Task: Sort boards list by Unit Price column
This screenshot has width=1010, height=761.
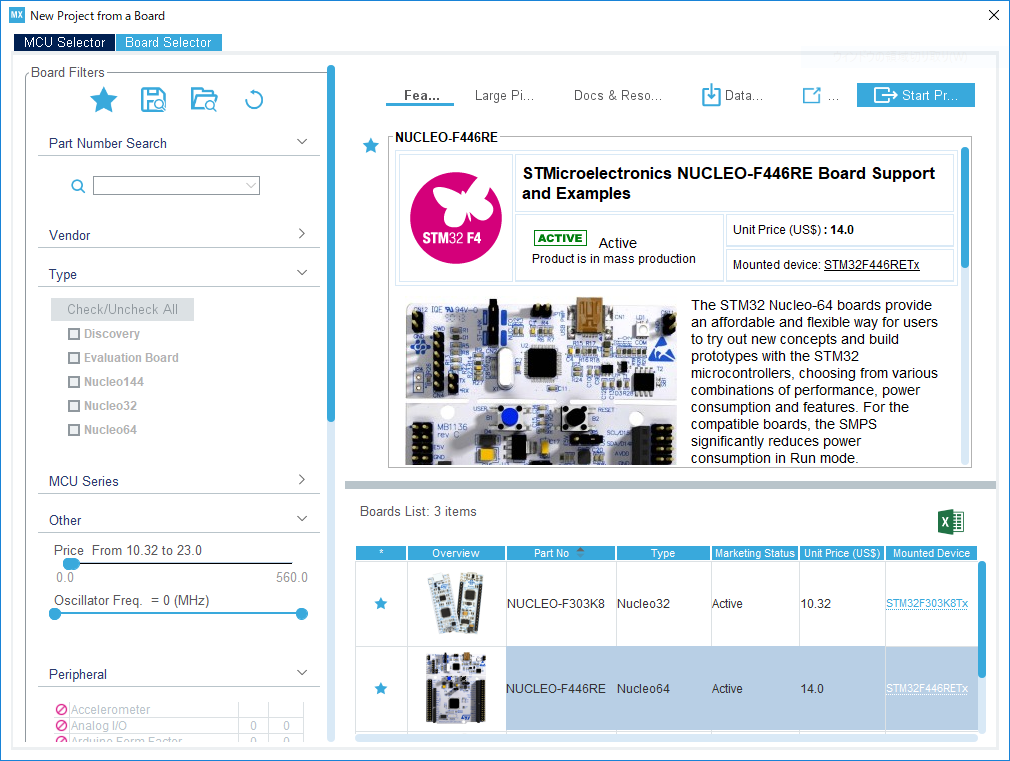Action: pyautogui.click(x=842, y=553)
